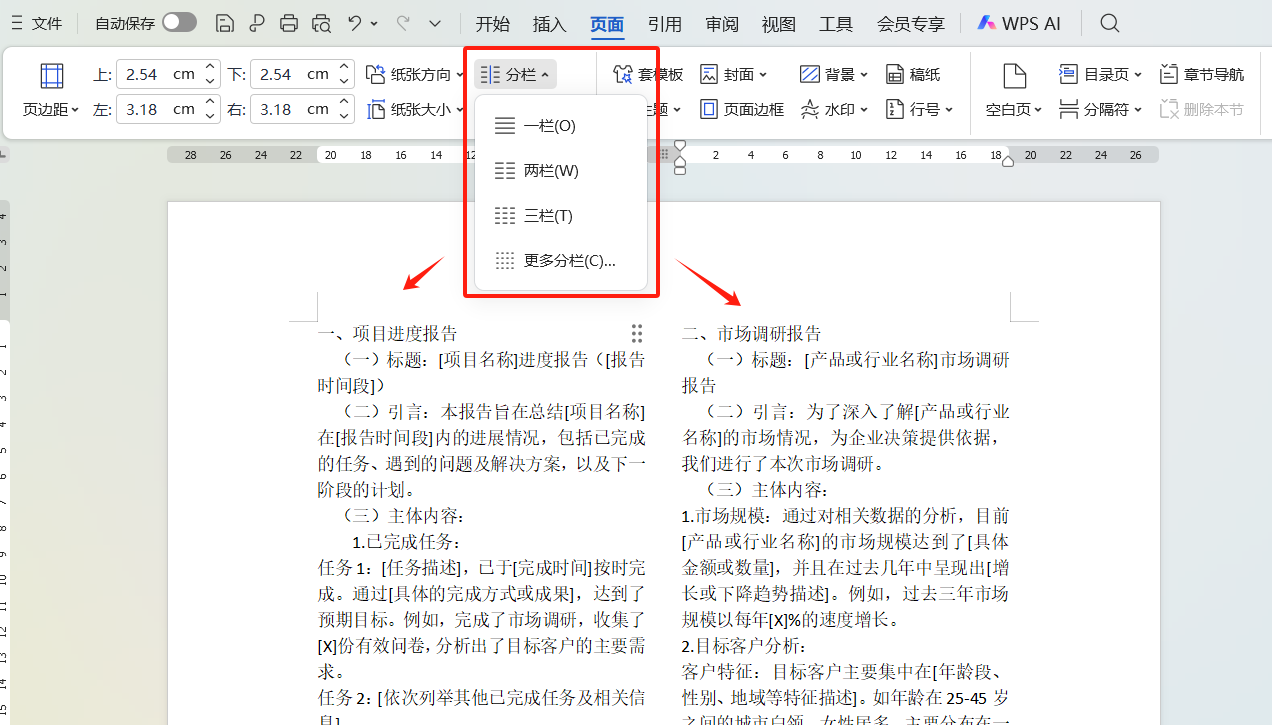The image size is (1272, 725).
Task: Click the 页面边框 page border icon
Action: [x=742, y=109]
